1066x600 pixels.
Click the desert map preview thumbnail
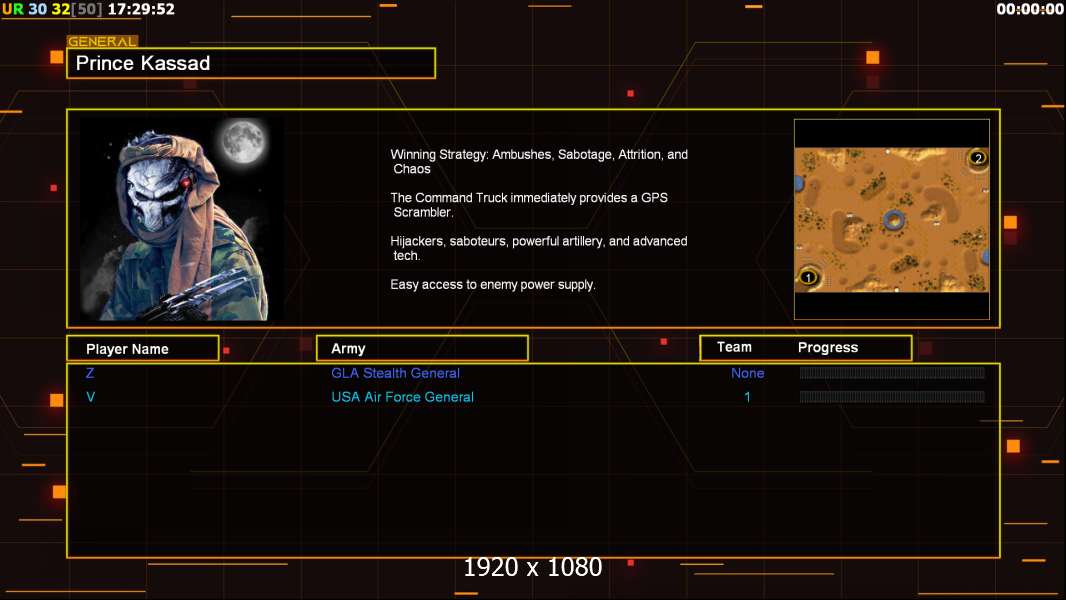(x=891, y=219)
